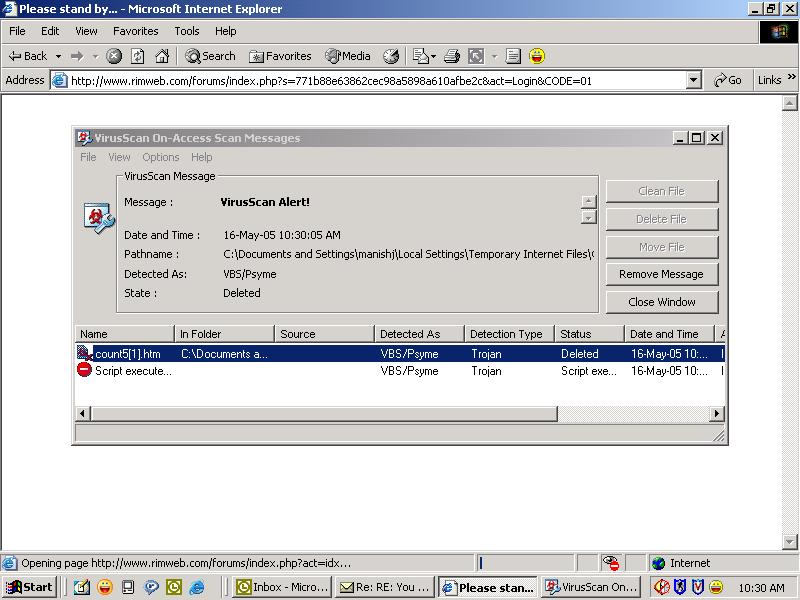Open the Help menu in Internet Explorer
The height and width of the screenshot is (600, 800).
(x=226, y=31)
